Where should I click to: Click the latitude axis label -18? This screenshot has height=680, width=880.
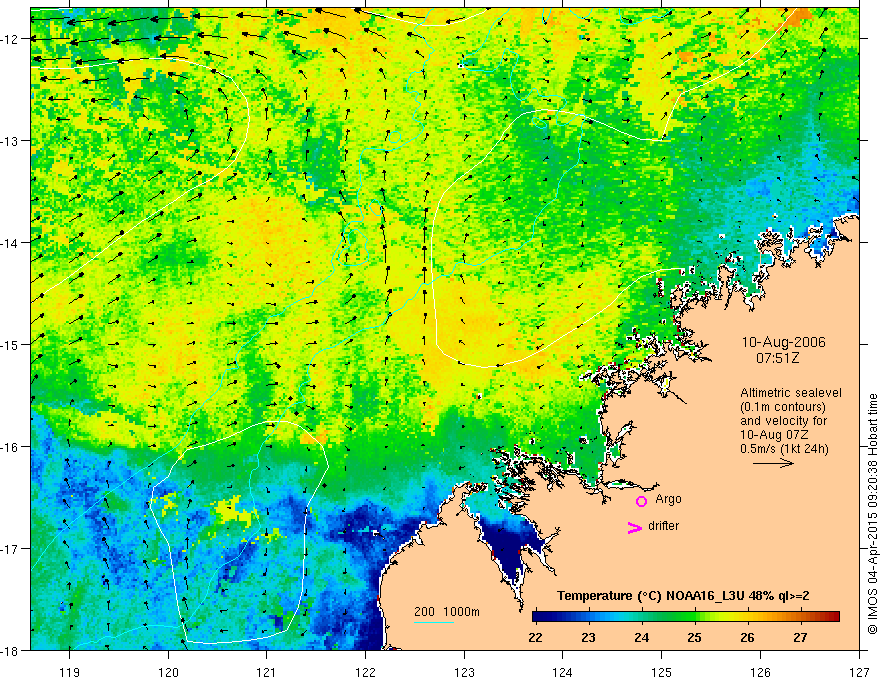coord(11,650)
